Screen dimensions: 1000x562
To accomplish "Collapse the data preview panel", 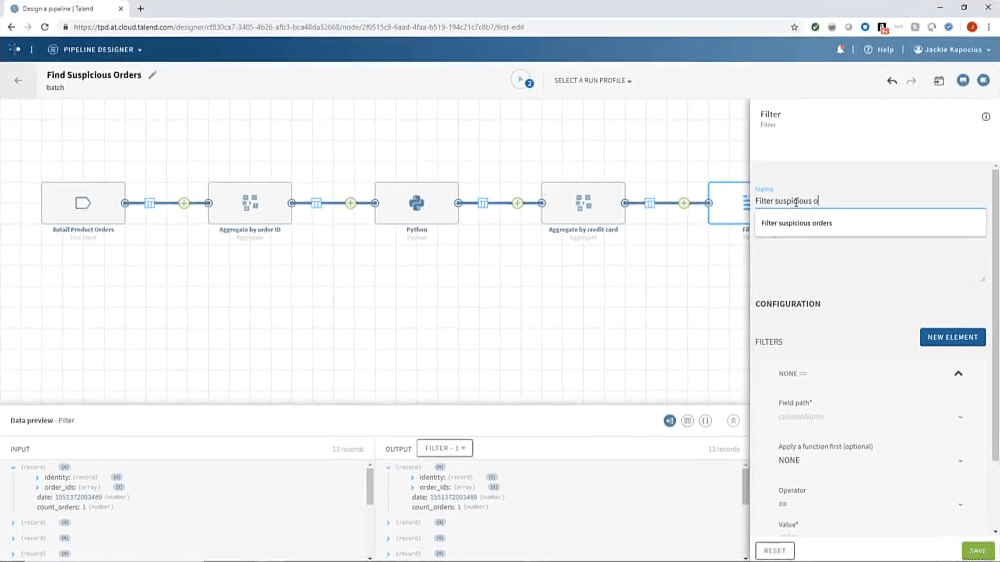I will (733, 421).
